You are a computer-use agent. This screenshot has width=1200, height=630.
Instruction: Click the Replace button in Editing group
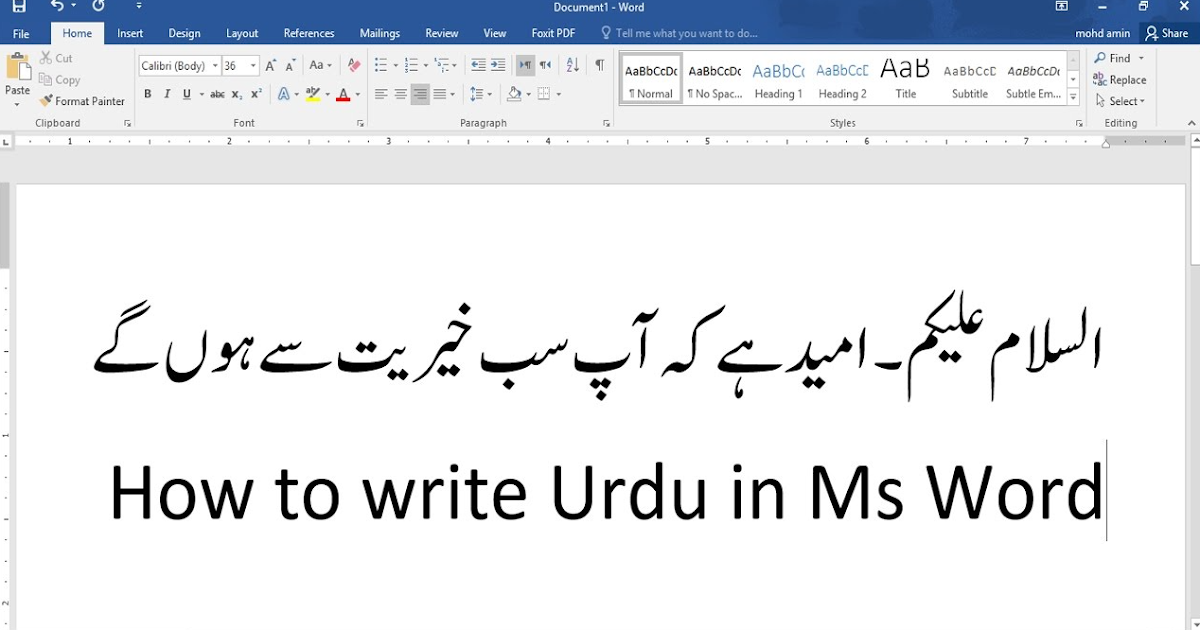tap(1120, 80)
